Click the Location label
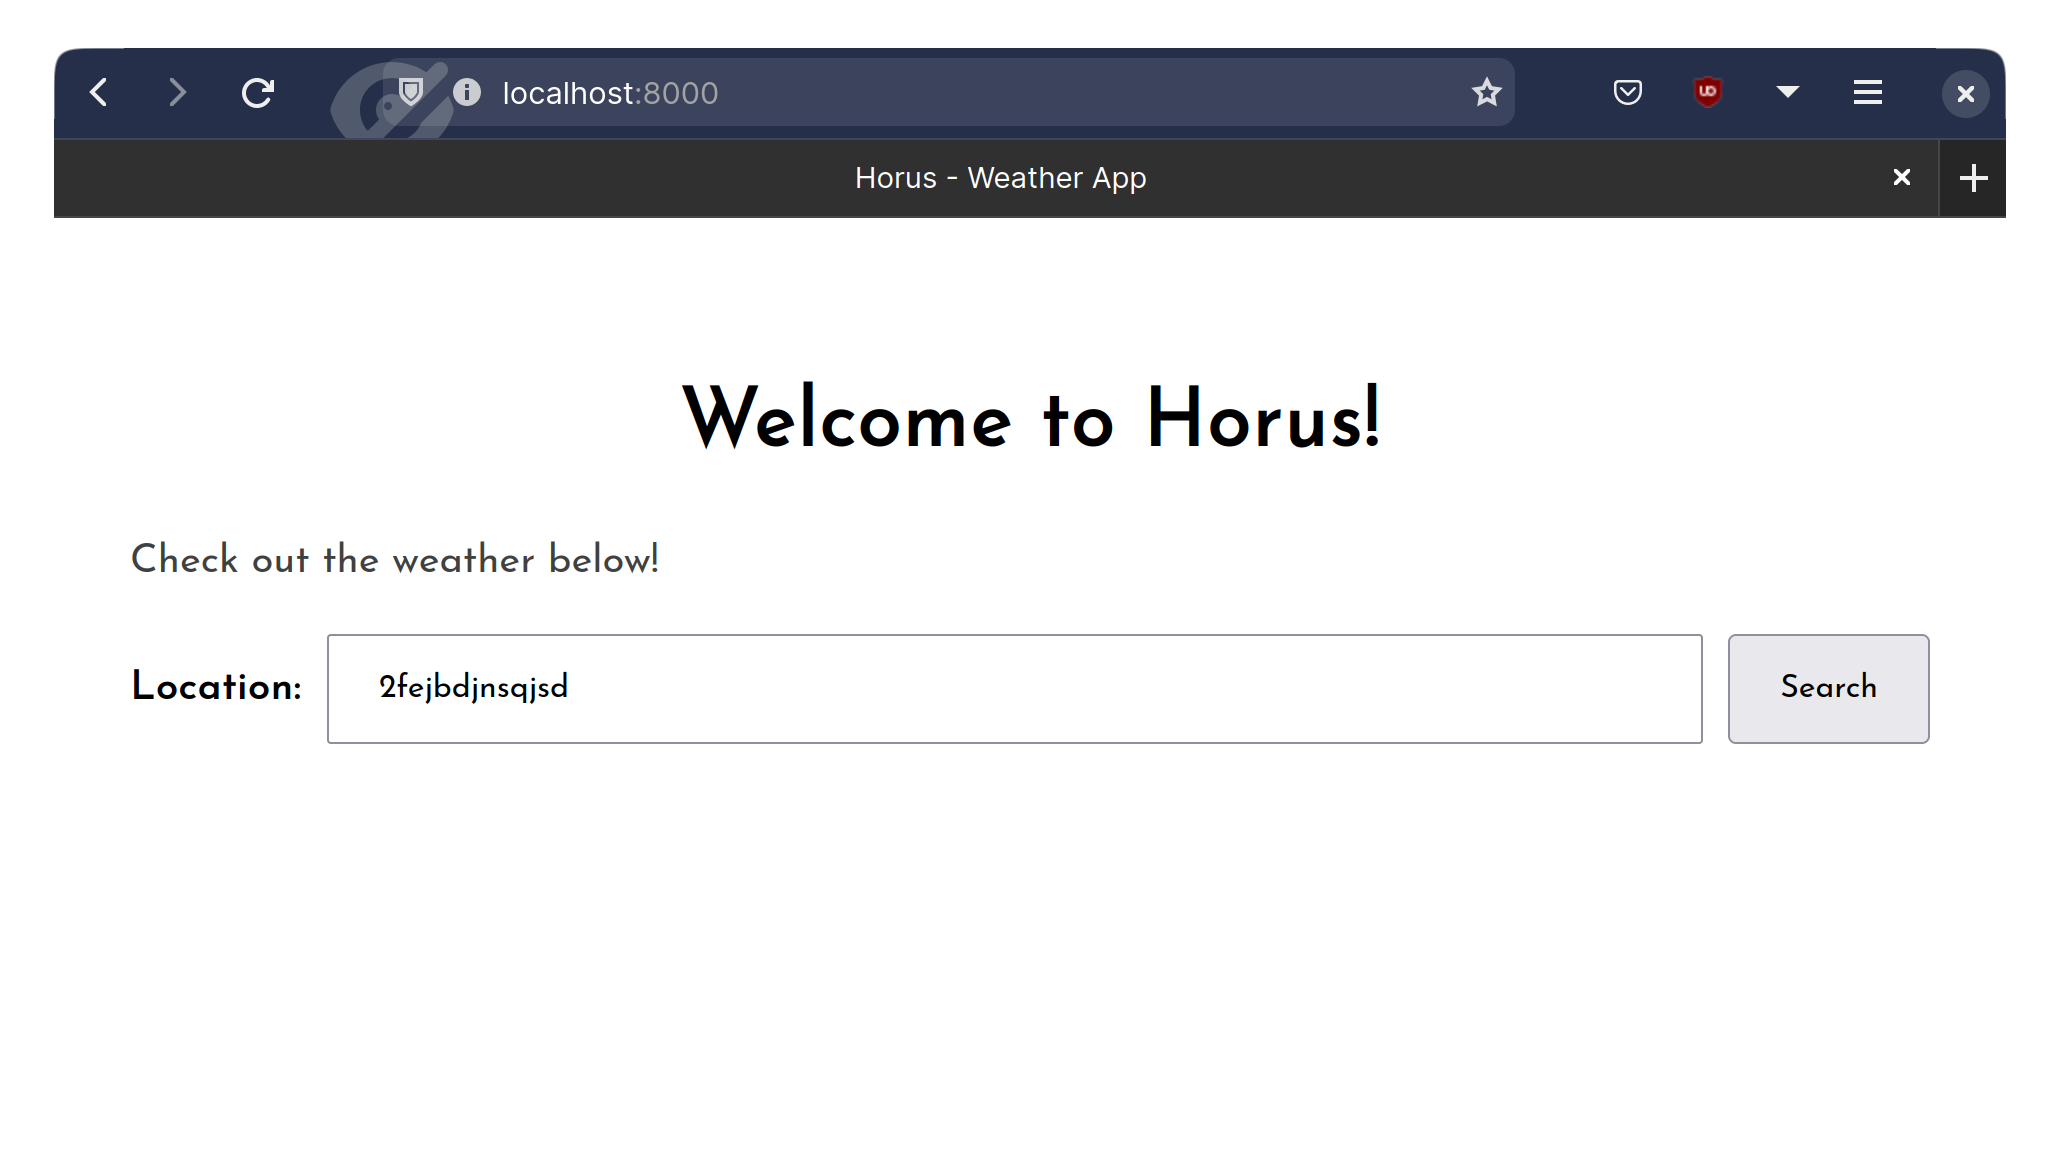The width and height of the screenshot is (2060, 1172). [216, 688]
